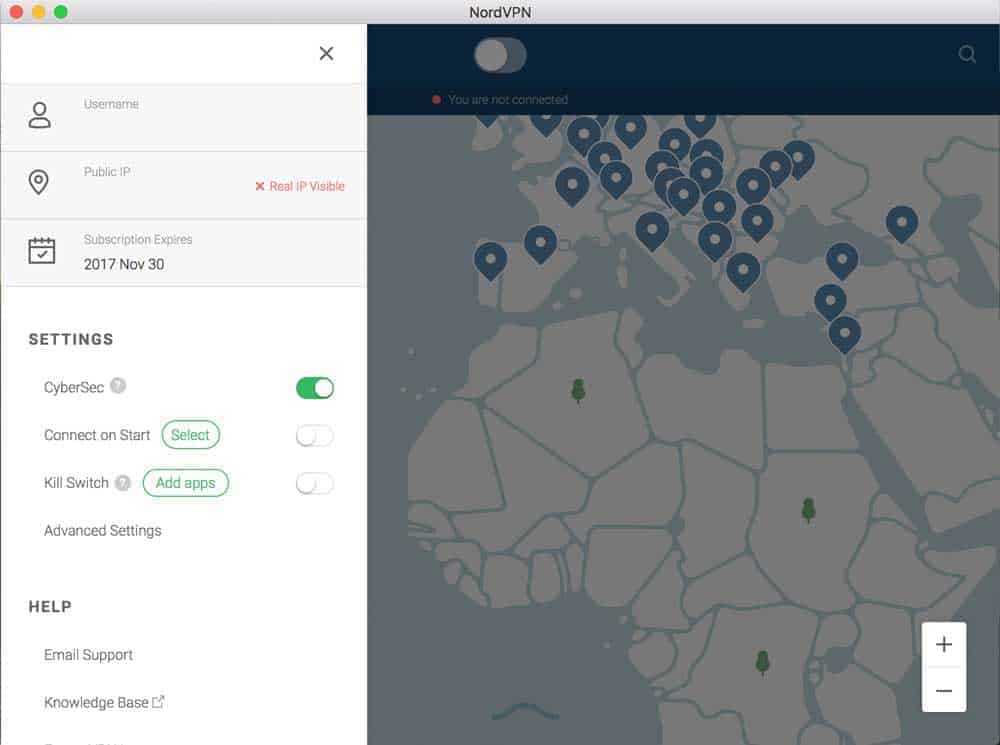Screen dimensions: 1000x745
Task: Toggle the main VPN connection switch
Action: tap(501, 55)
